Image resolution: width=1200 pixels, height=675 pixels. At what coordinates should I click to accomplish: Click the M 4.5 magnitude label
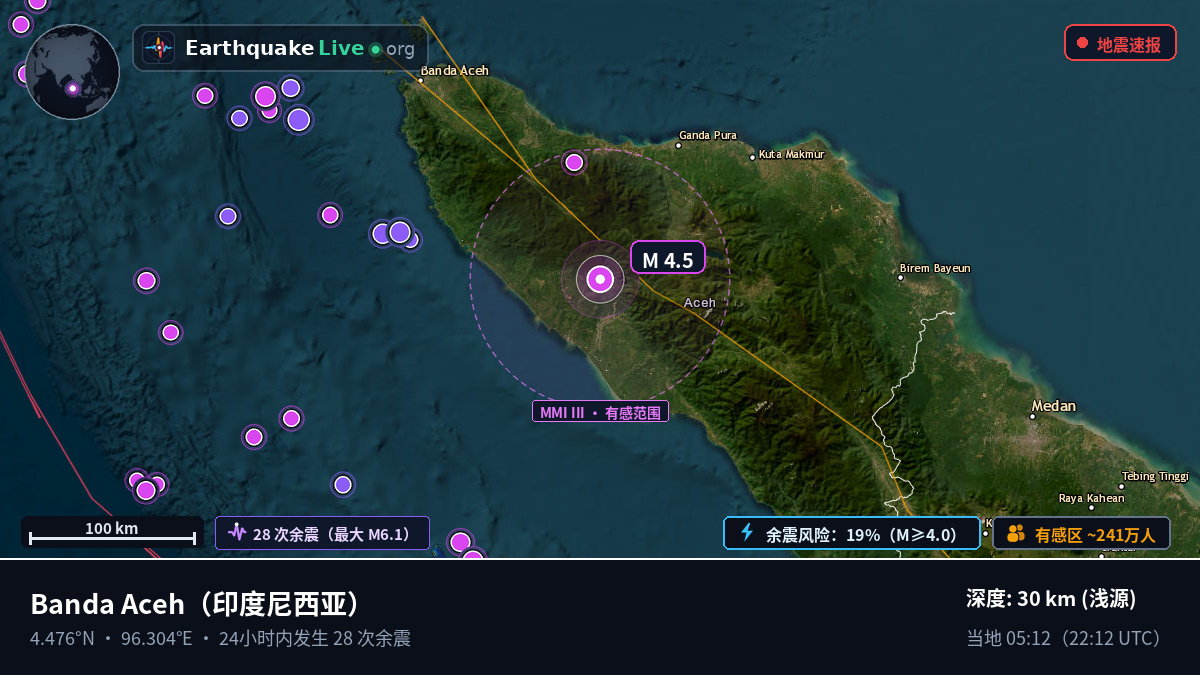[x=667, y=258]
